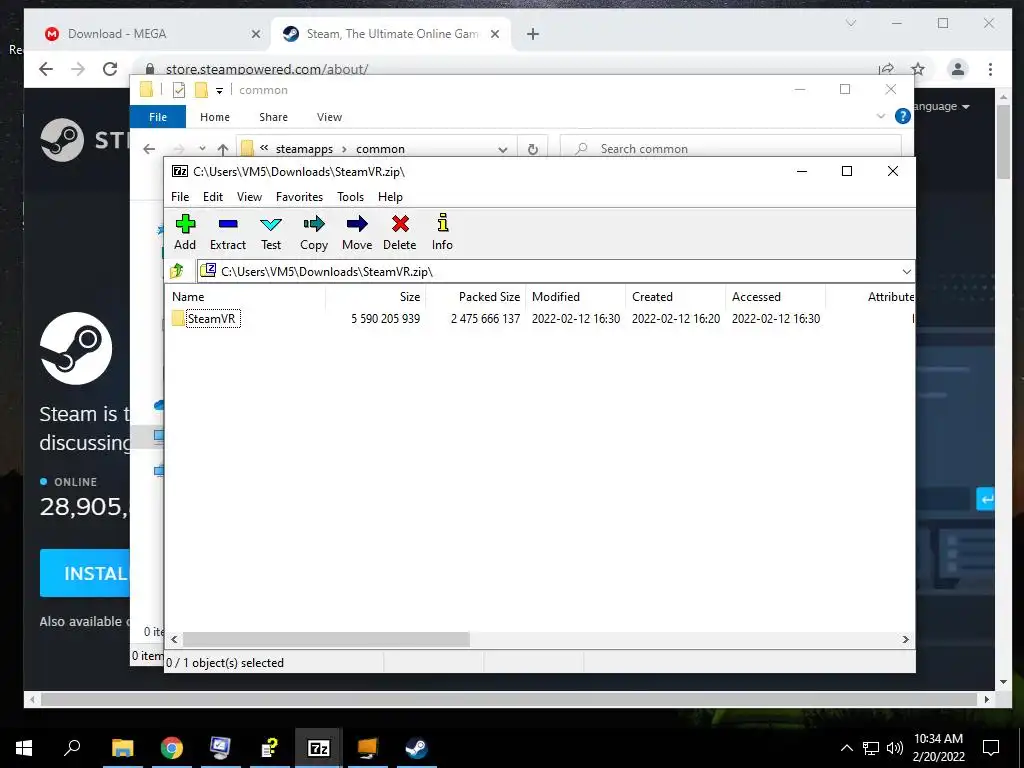The height and width of the screenshot is (768, 1024).
Task: Open Steam from the taskbar
Action: (416, 748)
